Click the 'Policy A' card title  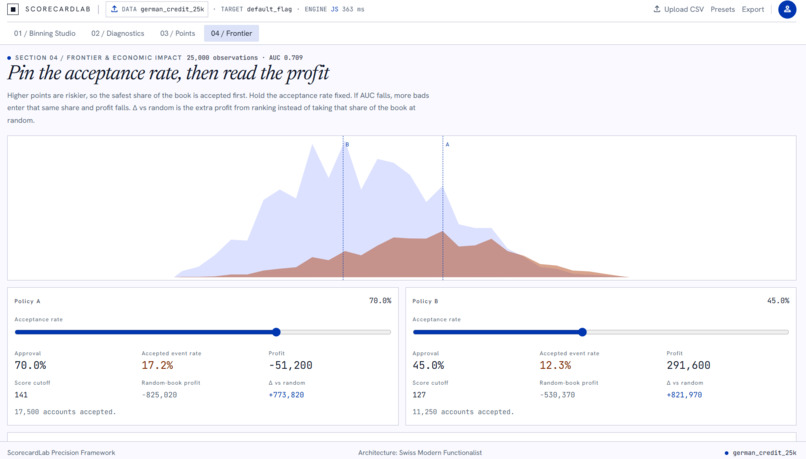pos(27,301)
